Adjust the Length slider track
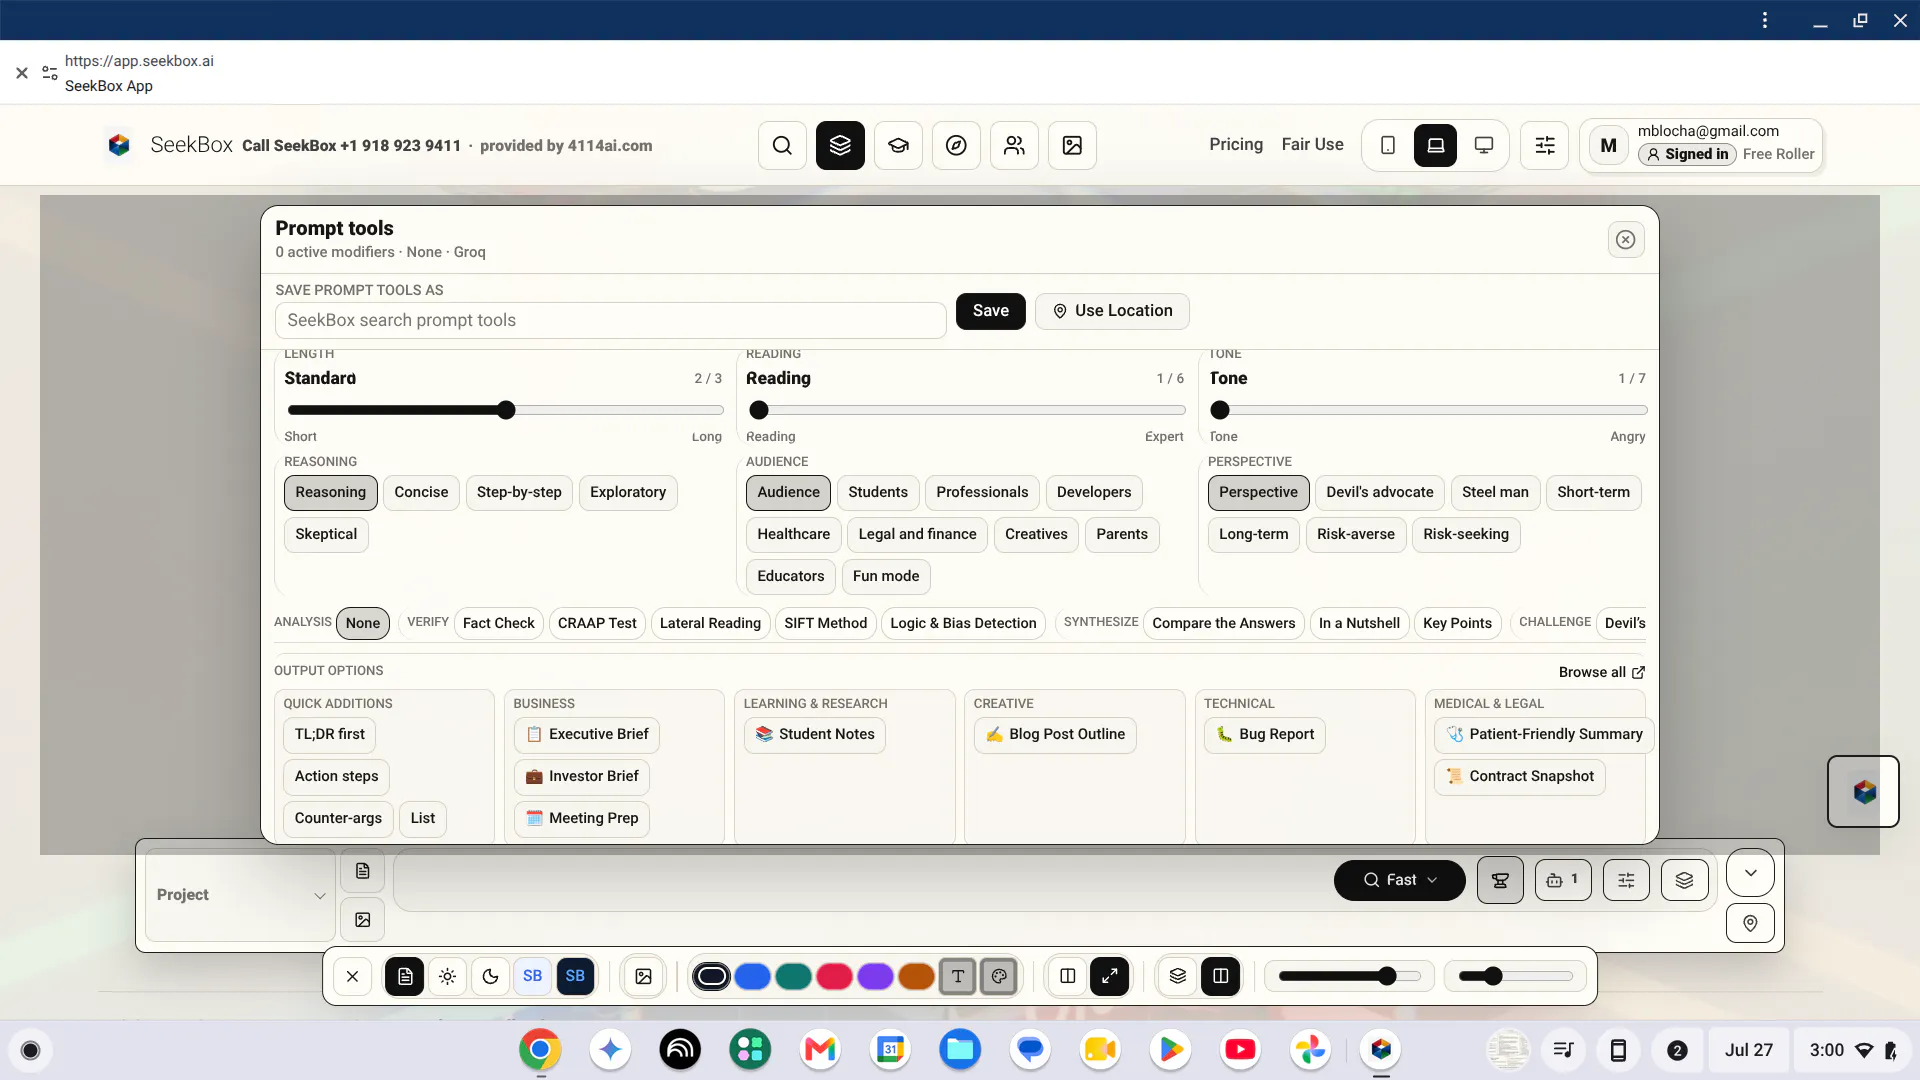 pos(505,410)
